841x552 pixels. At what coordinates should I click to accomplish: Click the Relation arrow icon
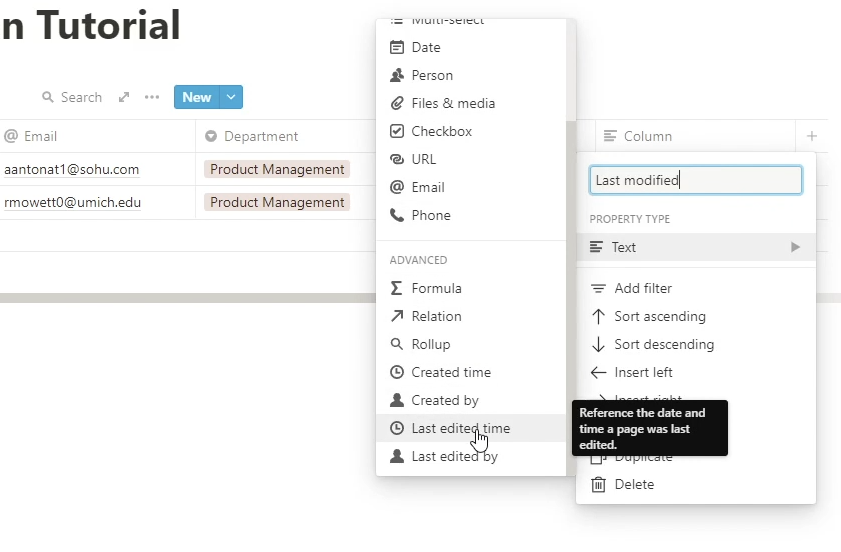pos(397,316)
